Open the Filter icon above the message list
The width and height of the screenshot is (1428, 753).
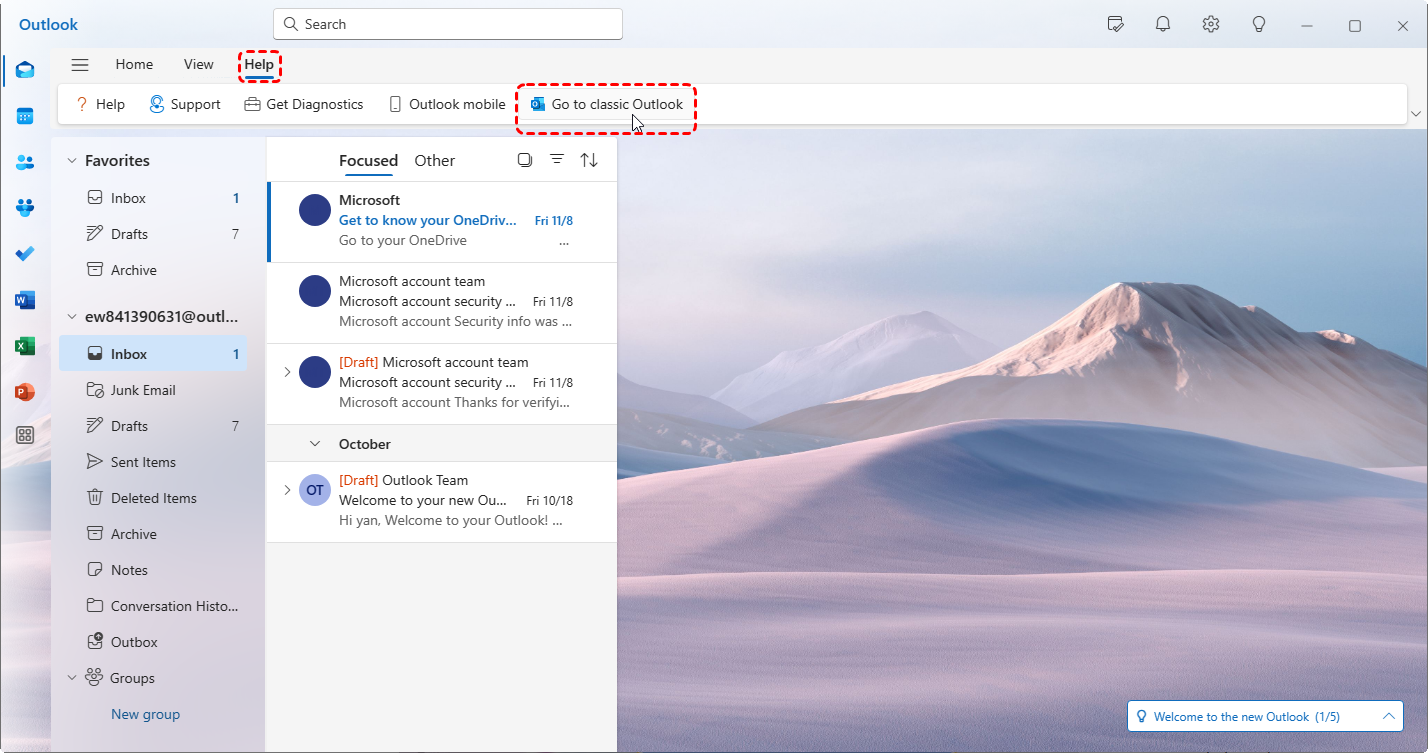tap(557, 160)
